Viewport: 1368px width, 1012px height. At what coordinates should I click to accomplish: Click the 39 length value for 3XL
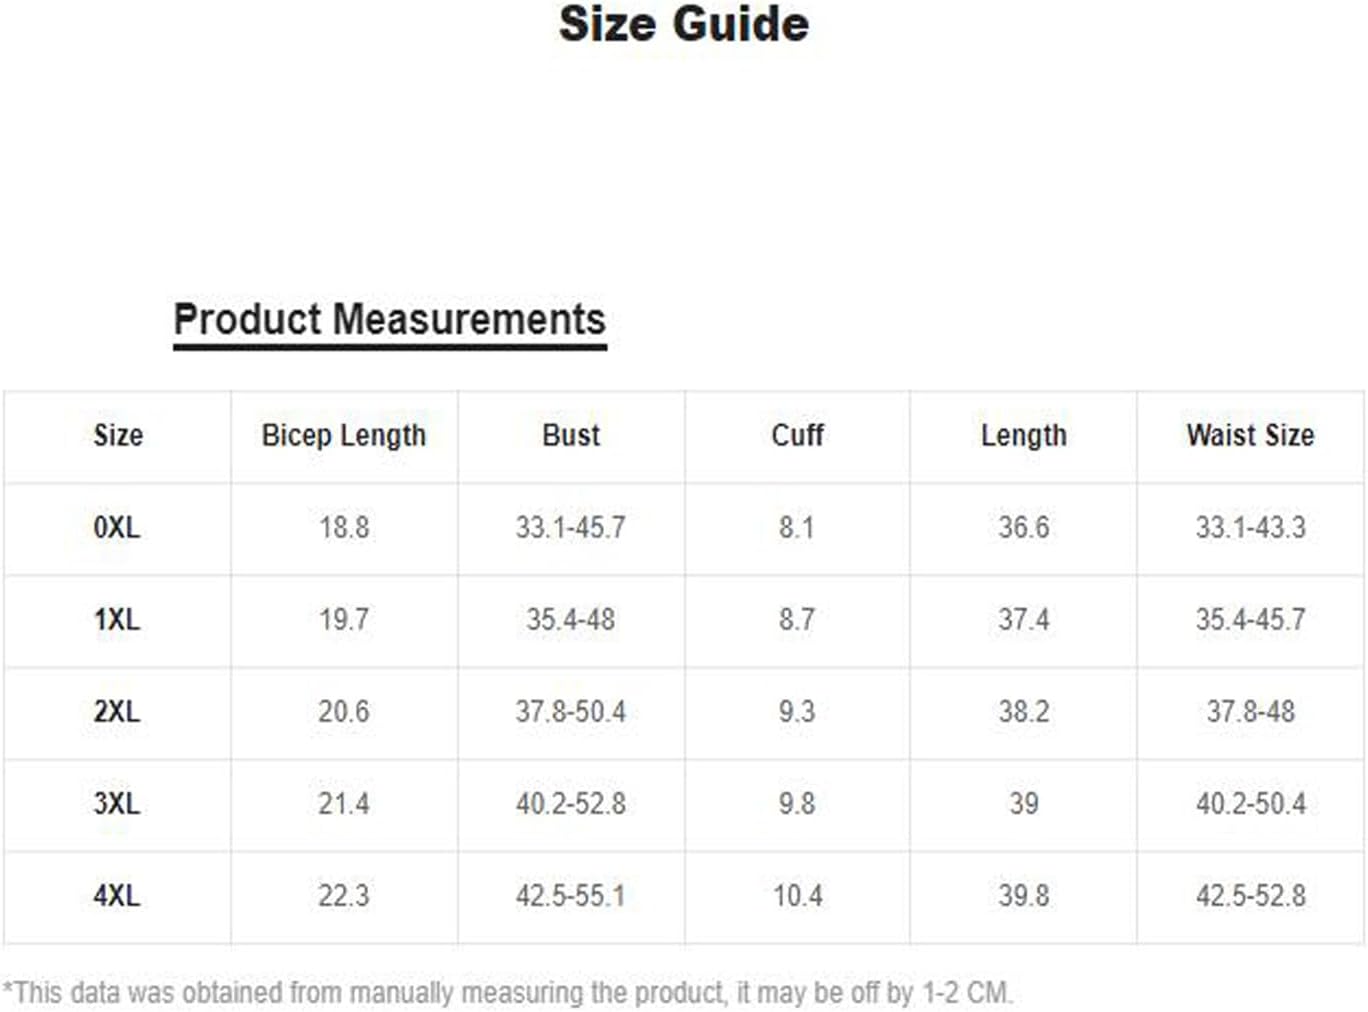[1024, 803]
